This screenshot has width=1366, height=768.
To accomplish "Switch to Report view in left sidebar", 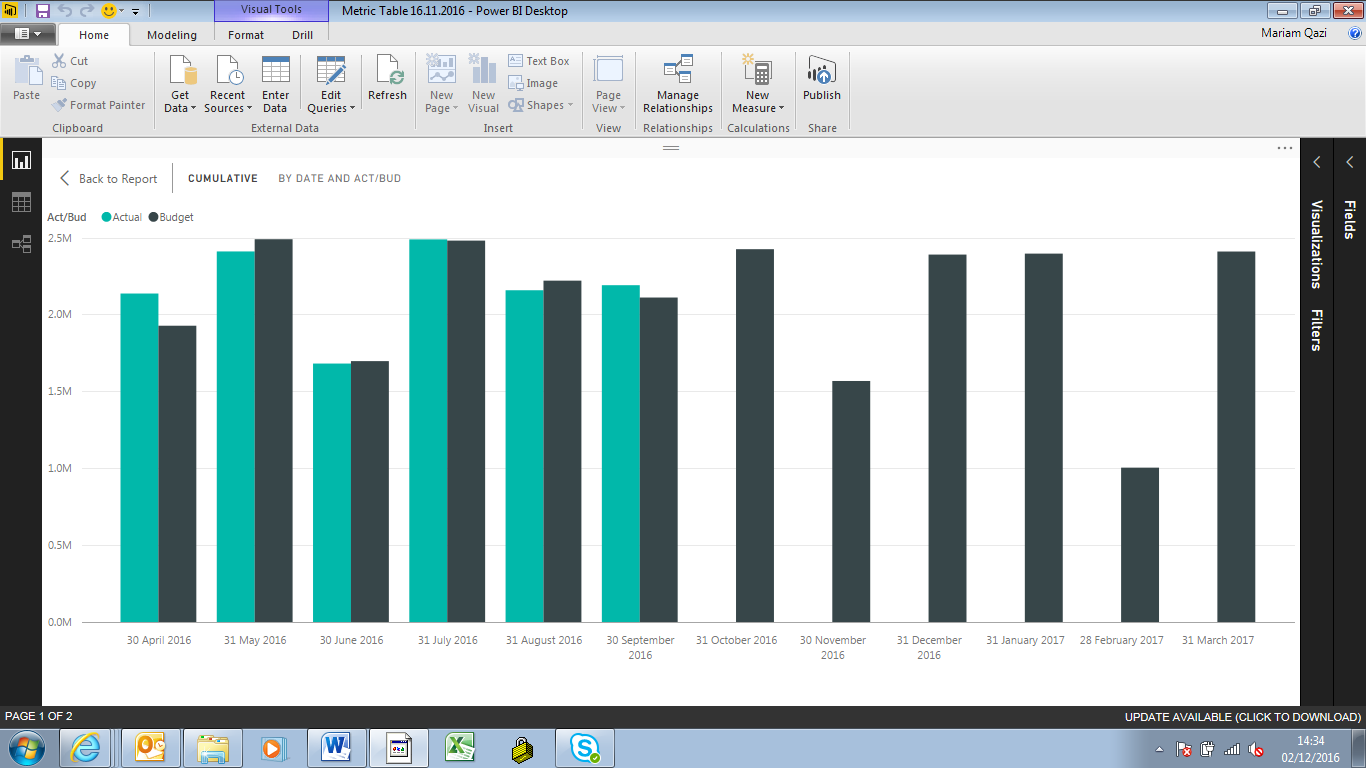I will (21, 160).
